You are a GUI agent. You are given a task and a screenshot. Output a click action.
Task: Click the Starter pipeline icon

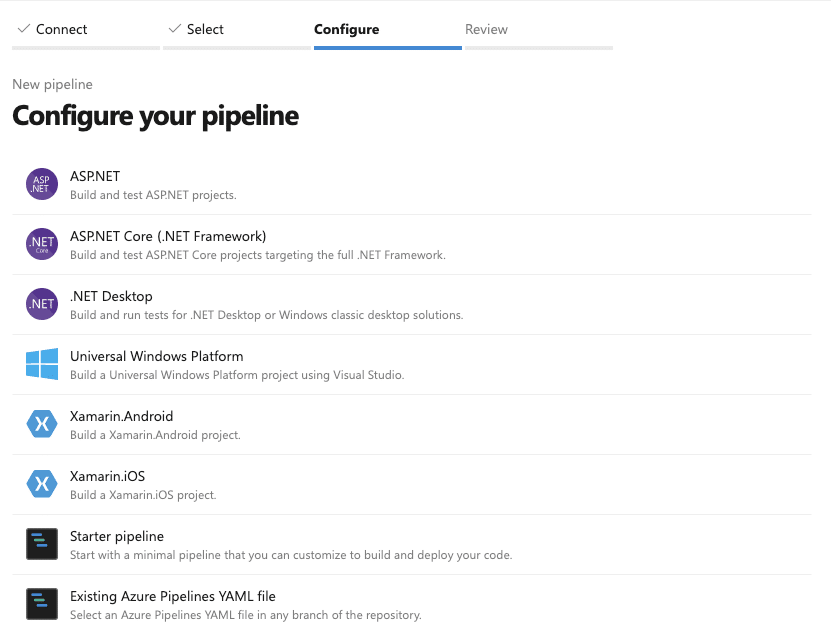42,544
